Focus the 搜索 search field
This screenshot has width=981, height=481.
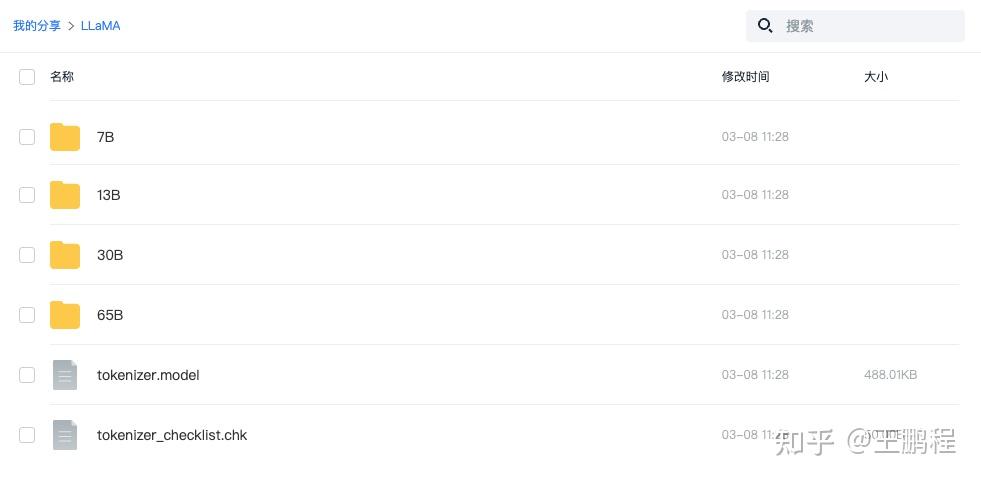(868, 26)
